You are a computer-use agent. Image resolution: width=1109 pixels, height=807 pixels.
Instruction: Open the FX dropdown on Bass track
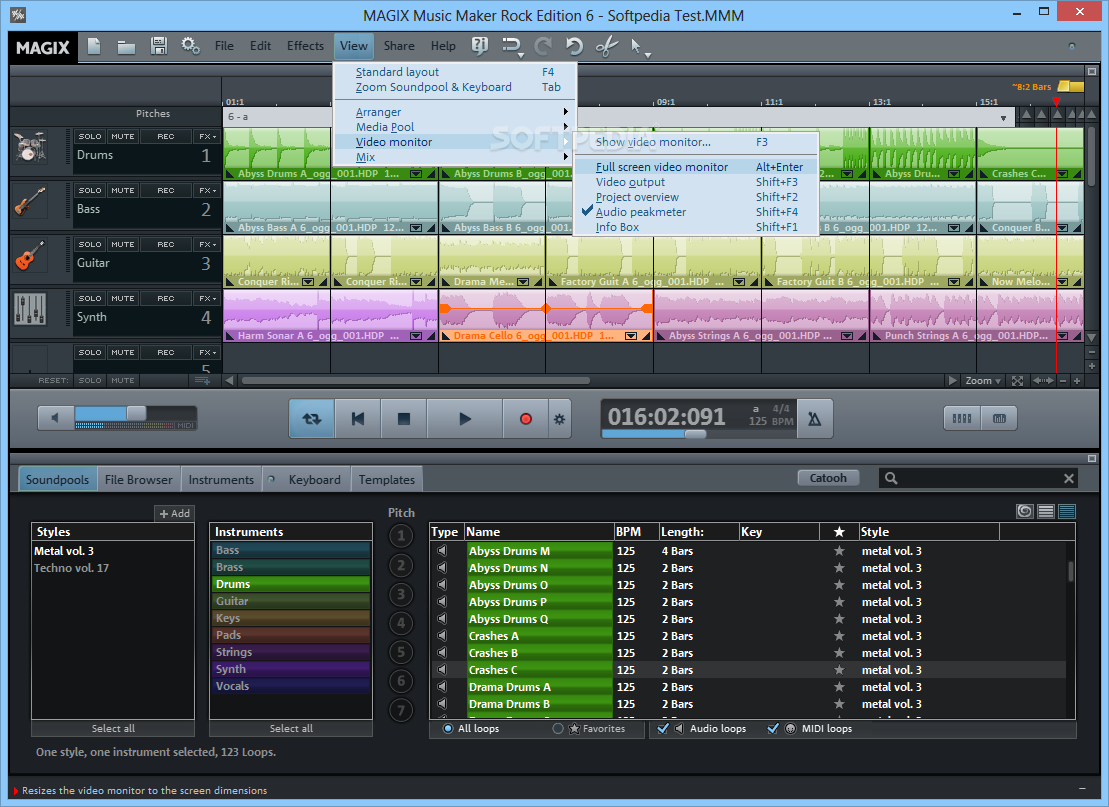pyautogui.click(x=207, y=190)
